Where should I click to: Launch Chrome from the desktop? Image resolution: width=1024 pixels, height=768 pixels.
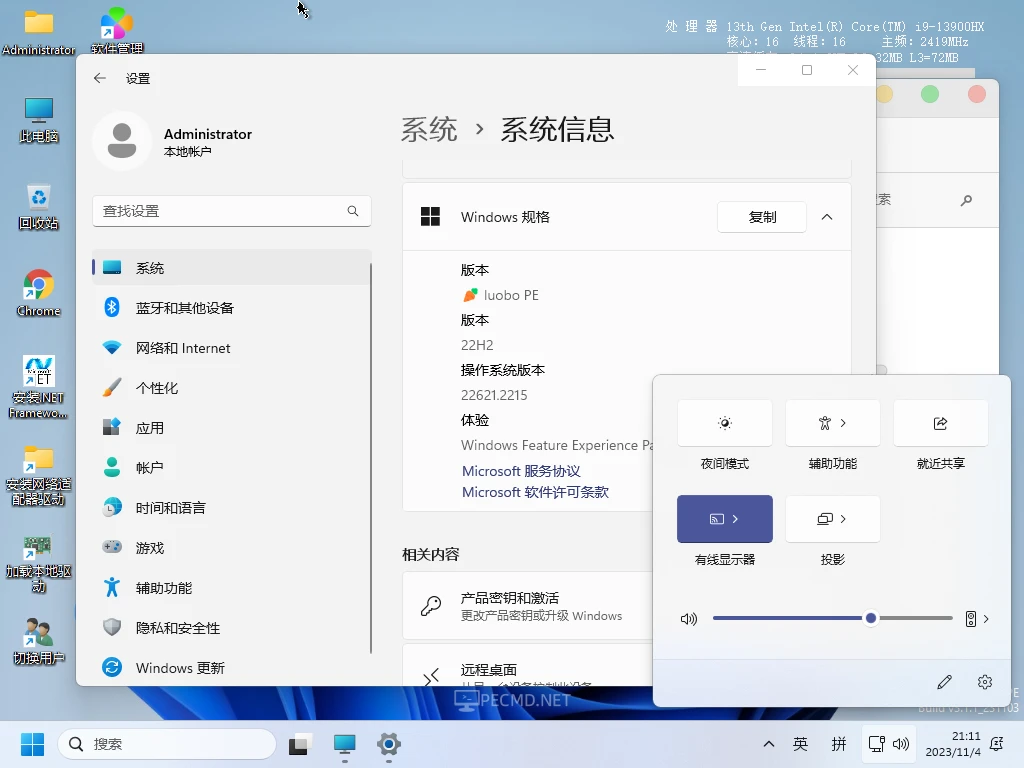pyautogui.click(x=39, y=293)
